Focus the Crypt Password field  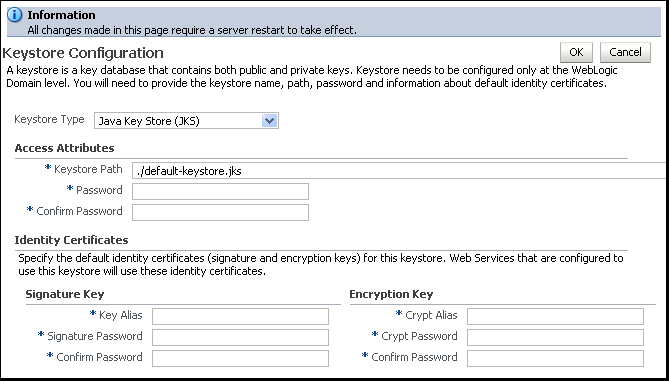click(x=555, y=337)
